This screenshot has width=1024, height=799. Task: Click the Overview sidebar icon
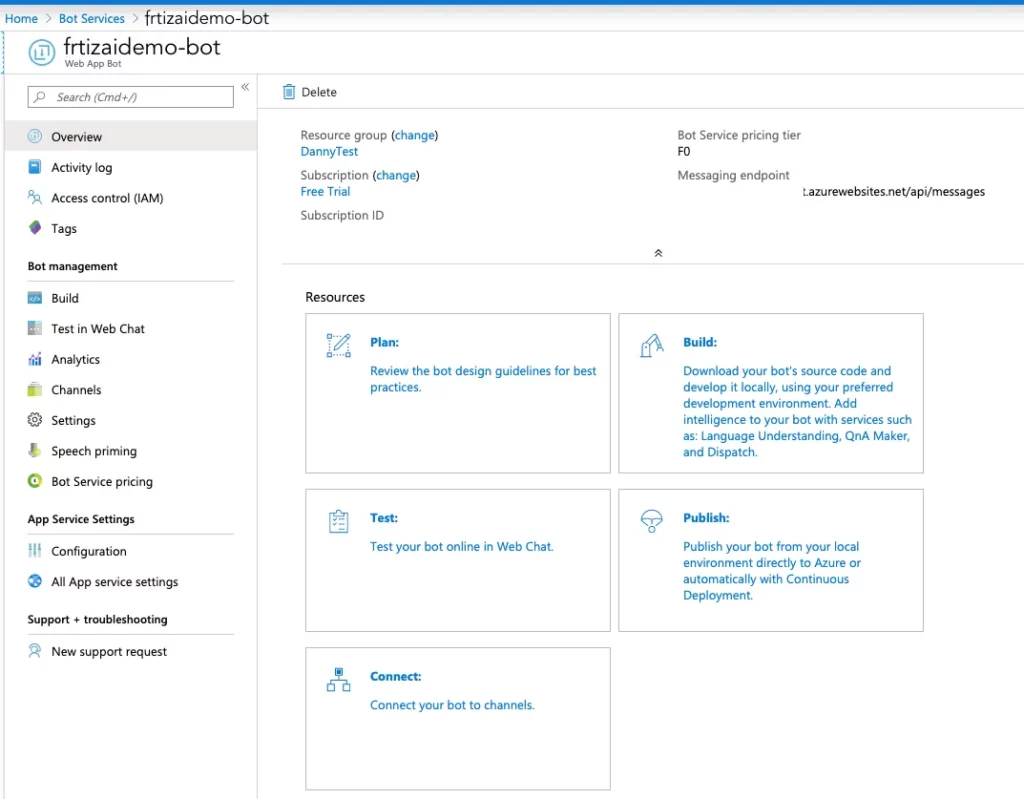tap(35, 137)
